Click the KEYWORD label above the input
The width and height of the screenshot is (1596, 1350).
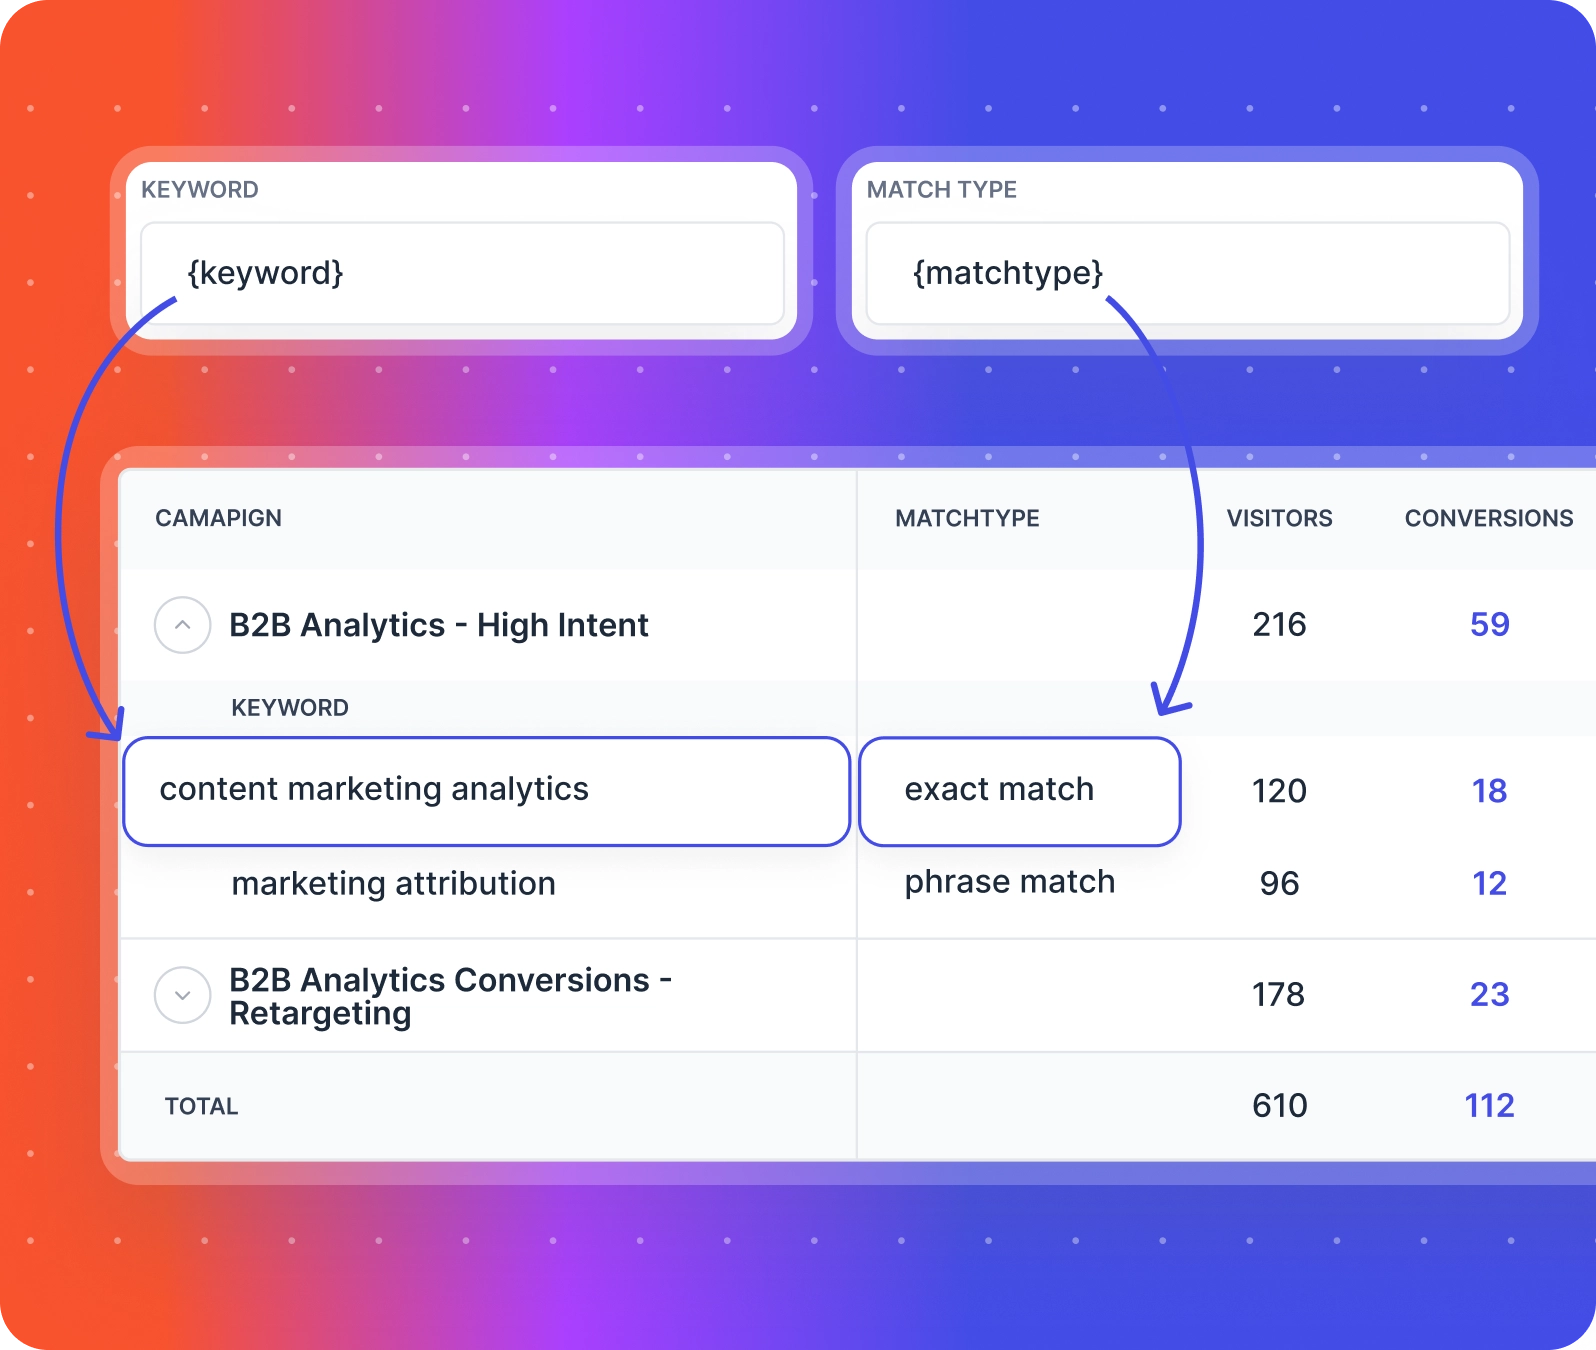[200, 190]
